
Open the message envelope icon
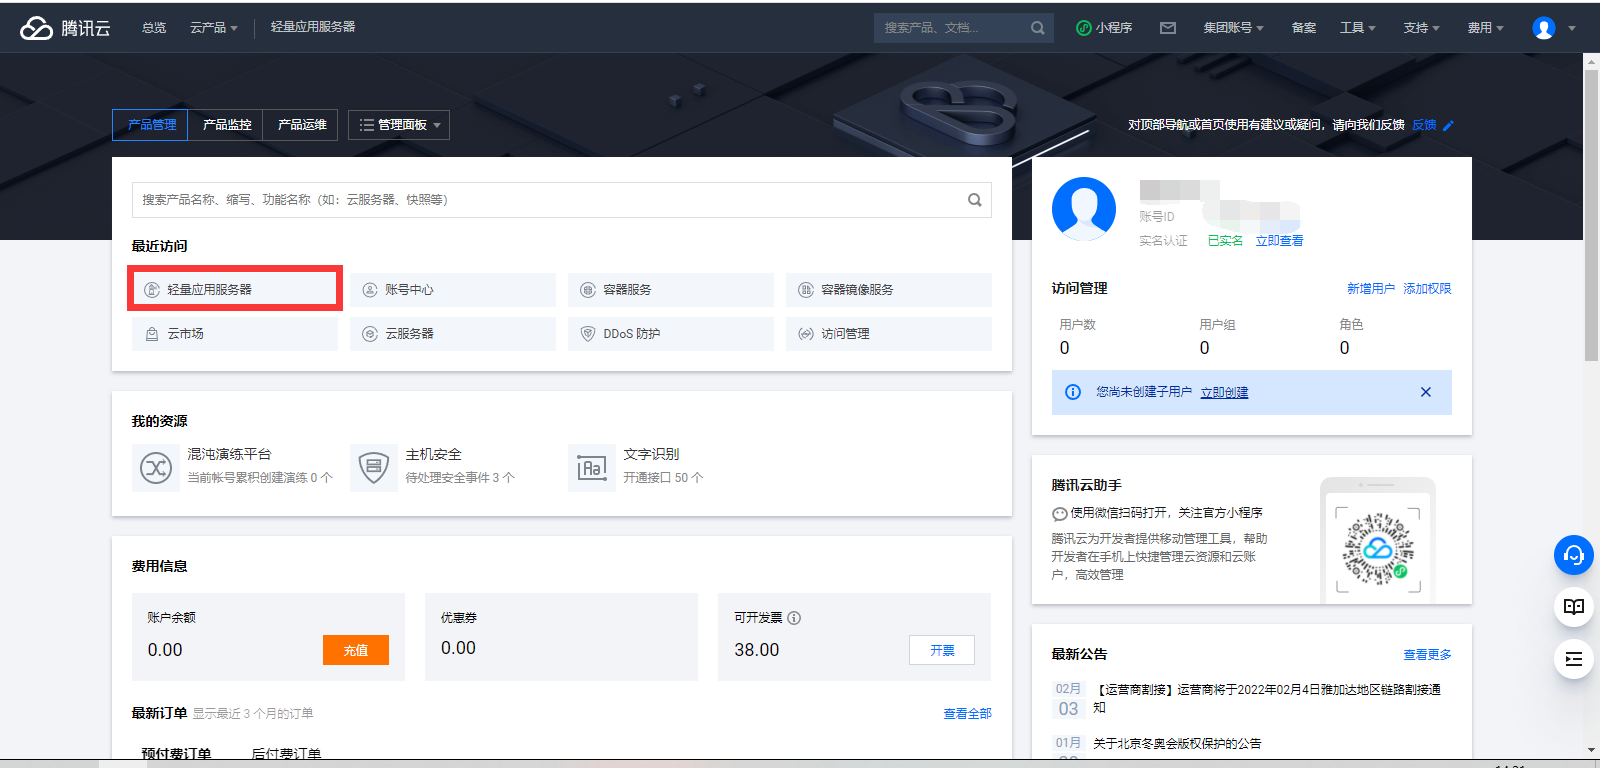pos(1168,28)
